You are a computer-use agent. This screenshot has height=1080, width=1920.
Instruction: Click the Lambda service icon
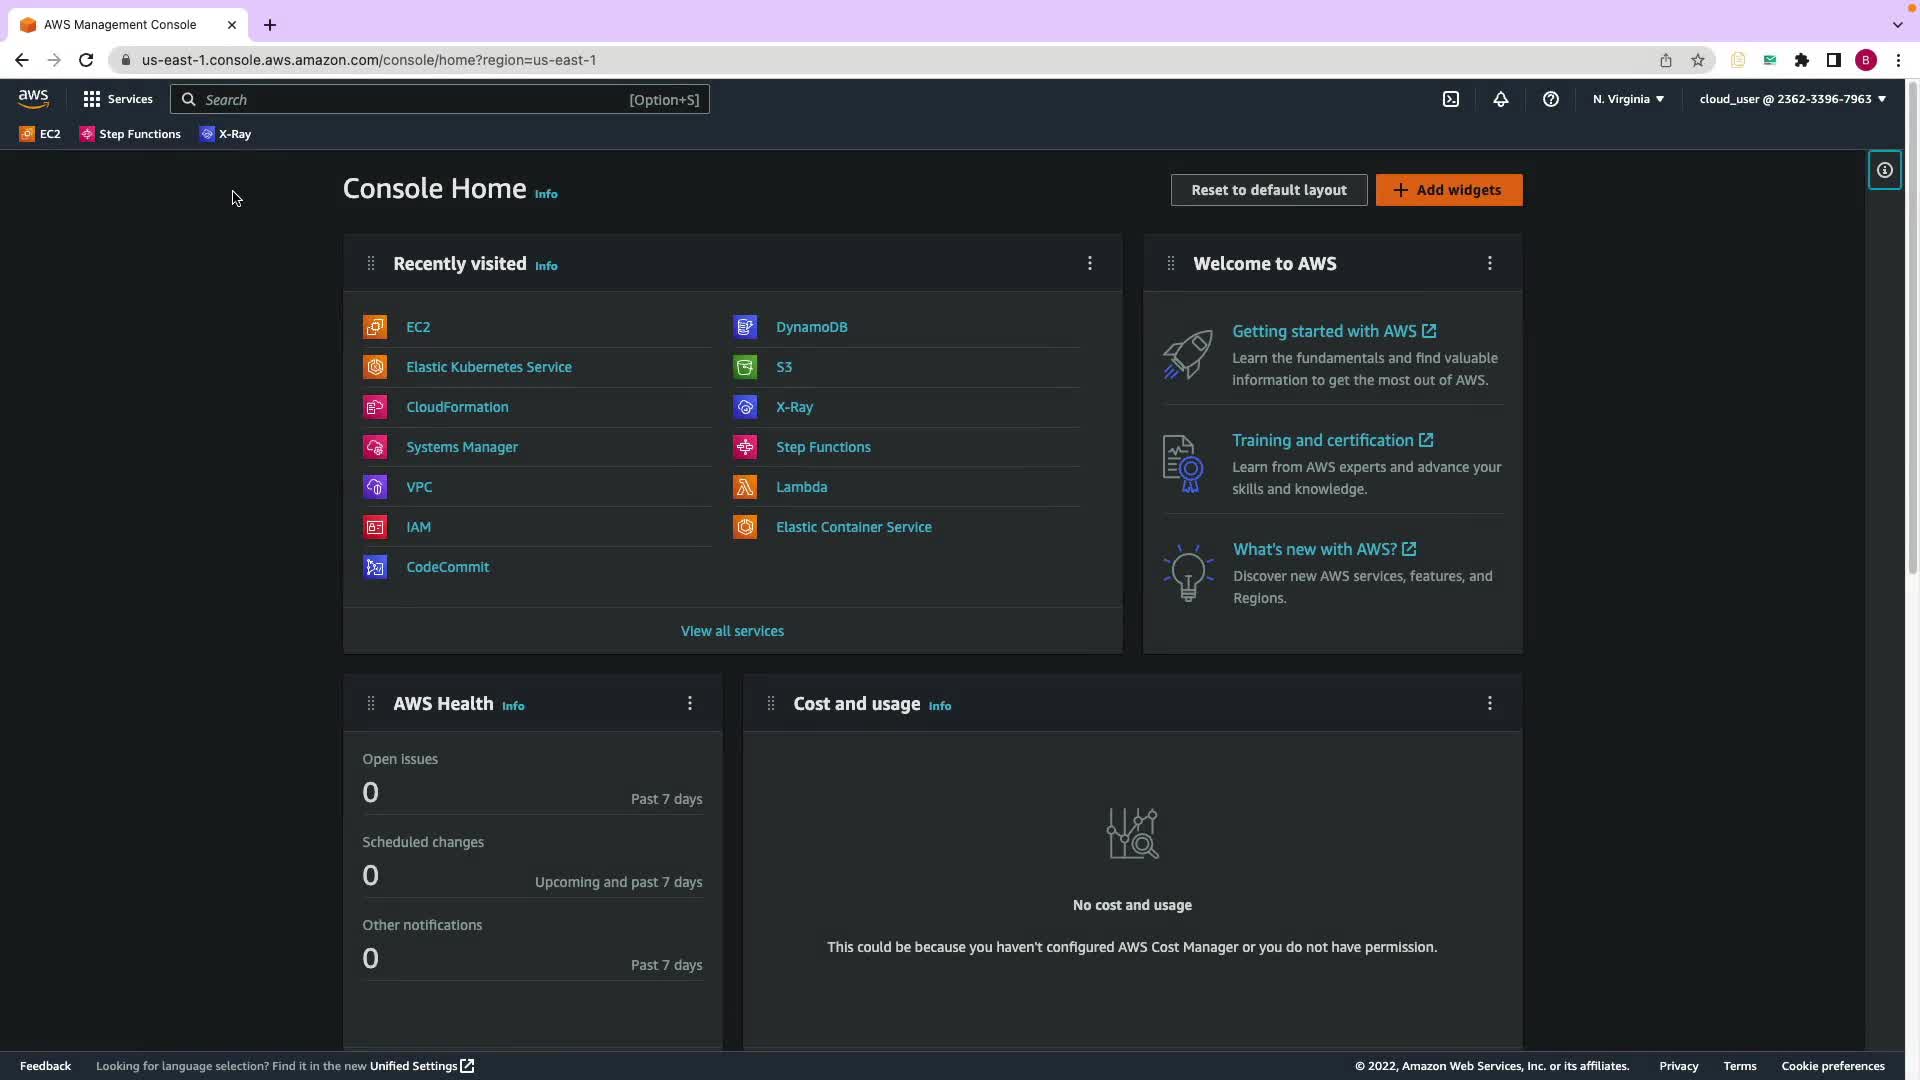tap(745, 487)
